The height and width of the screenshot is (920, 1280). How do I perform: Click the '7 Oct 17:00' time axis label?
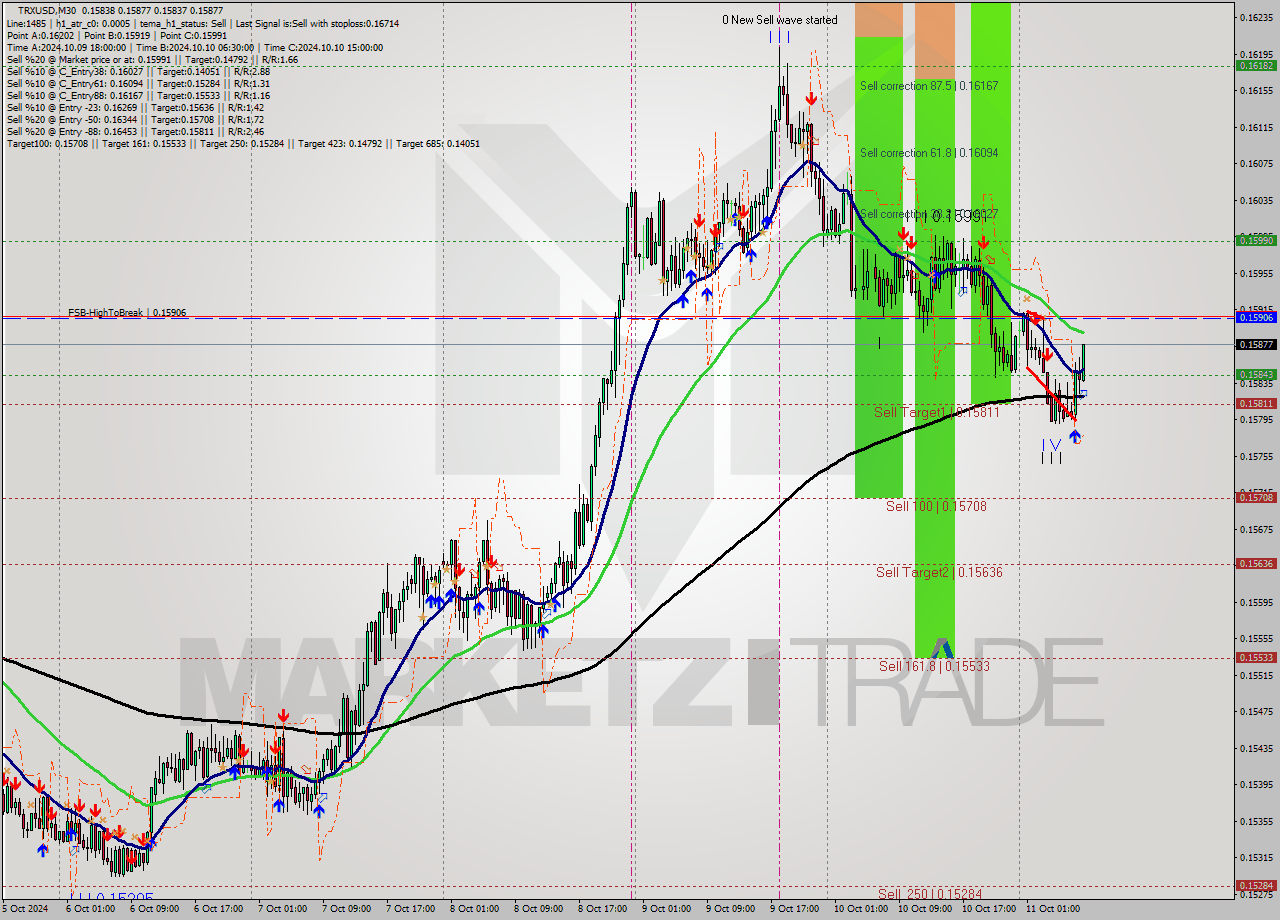point(411,909)
